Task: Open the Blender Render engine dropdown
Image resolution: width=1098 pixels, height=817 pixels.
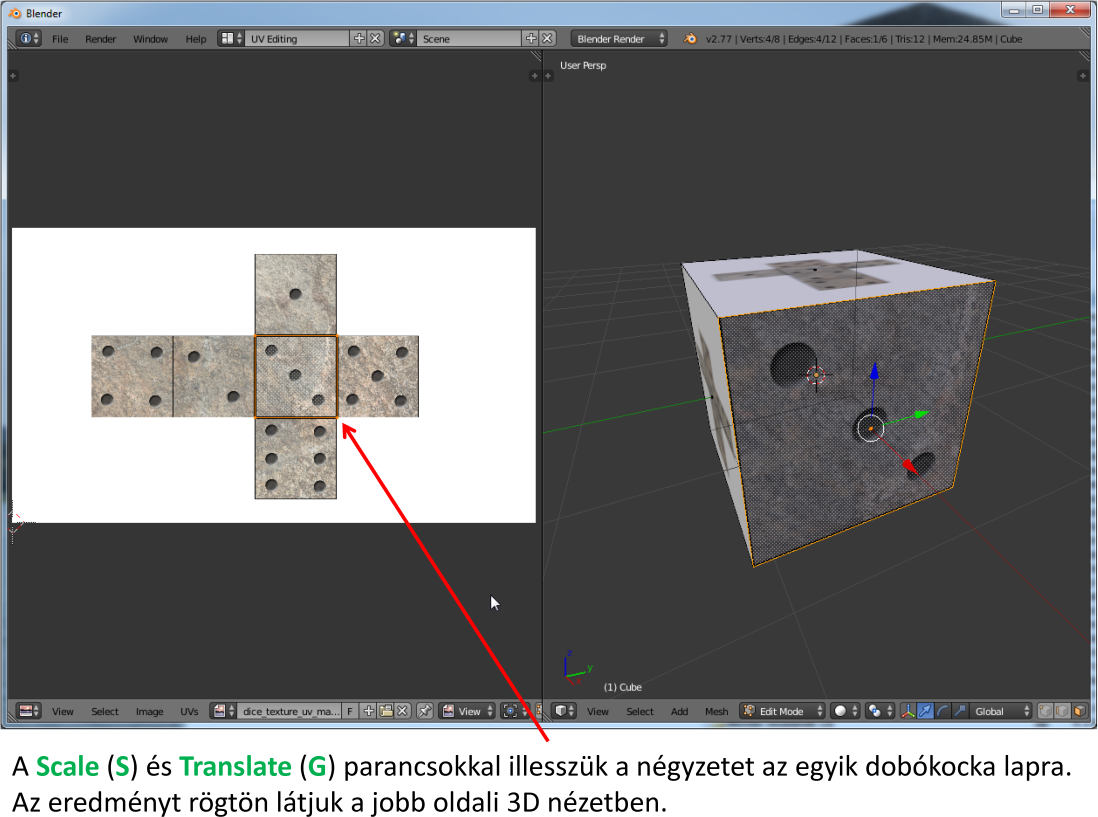Action: click(x=620, y=39)
